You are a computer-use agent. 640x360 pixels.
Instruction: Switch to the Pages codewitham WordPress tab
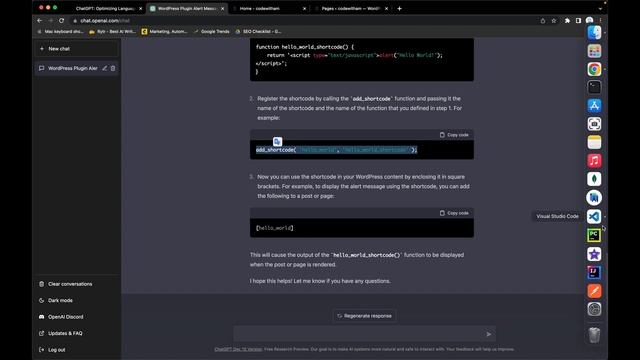tap(351, 8)
